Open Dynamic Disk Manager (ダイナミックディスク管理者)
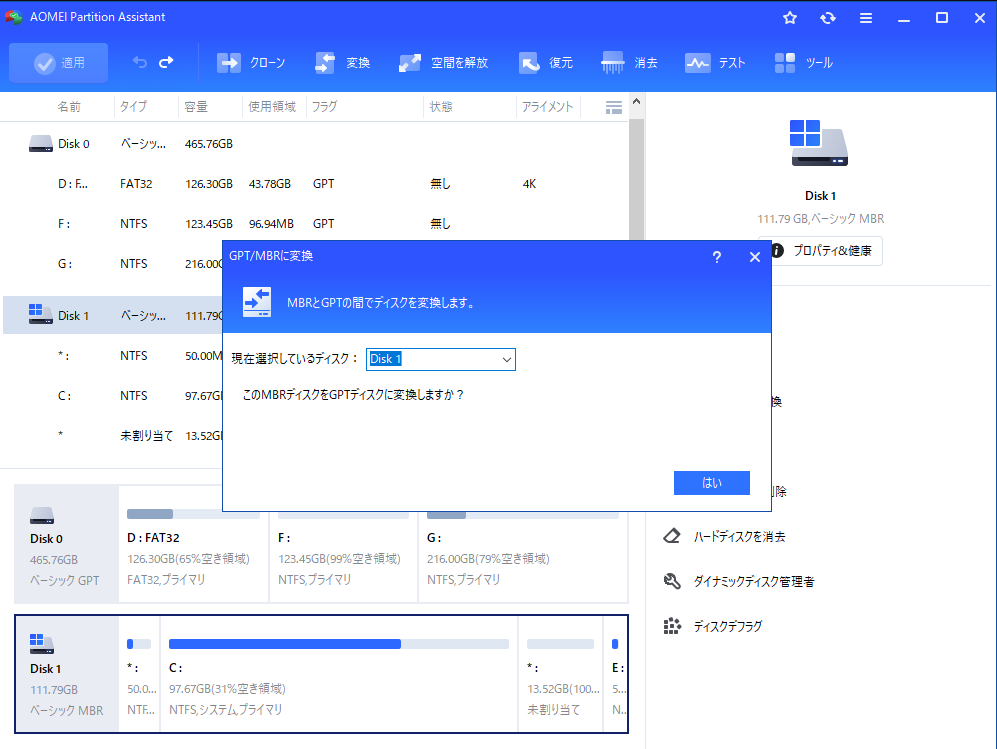The height and width of the screenshot is (749, 997). 753,581
